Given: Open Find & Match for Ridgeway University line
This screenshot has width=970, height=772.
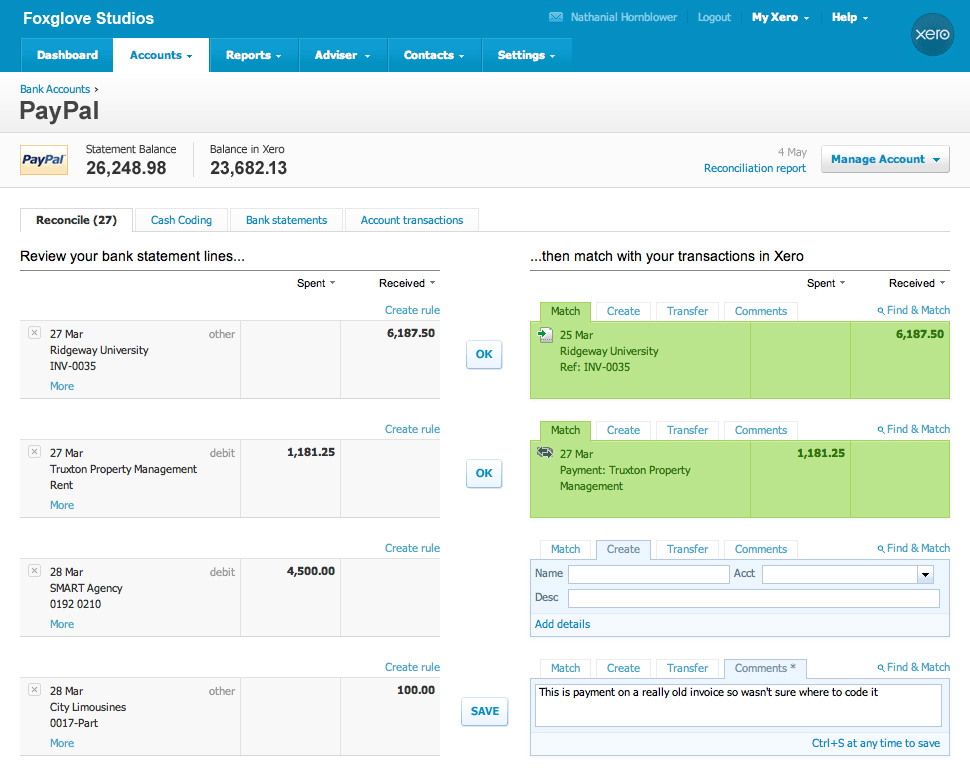Looking at the screenshot, I should pos(914,310).
